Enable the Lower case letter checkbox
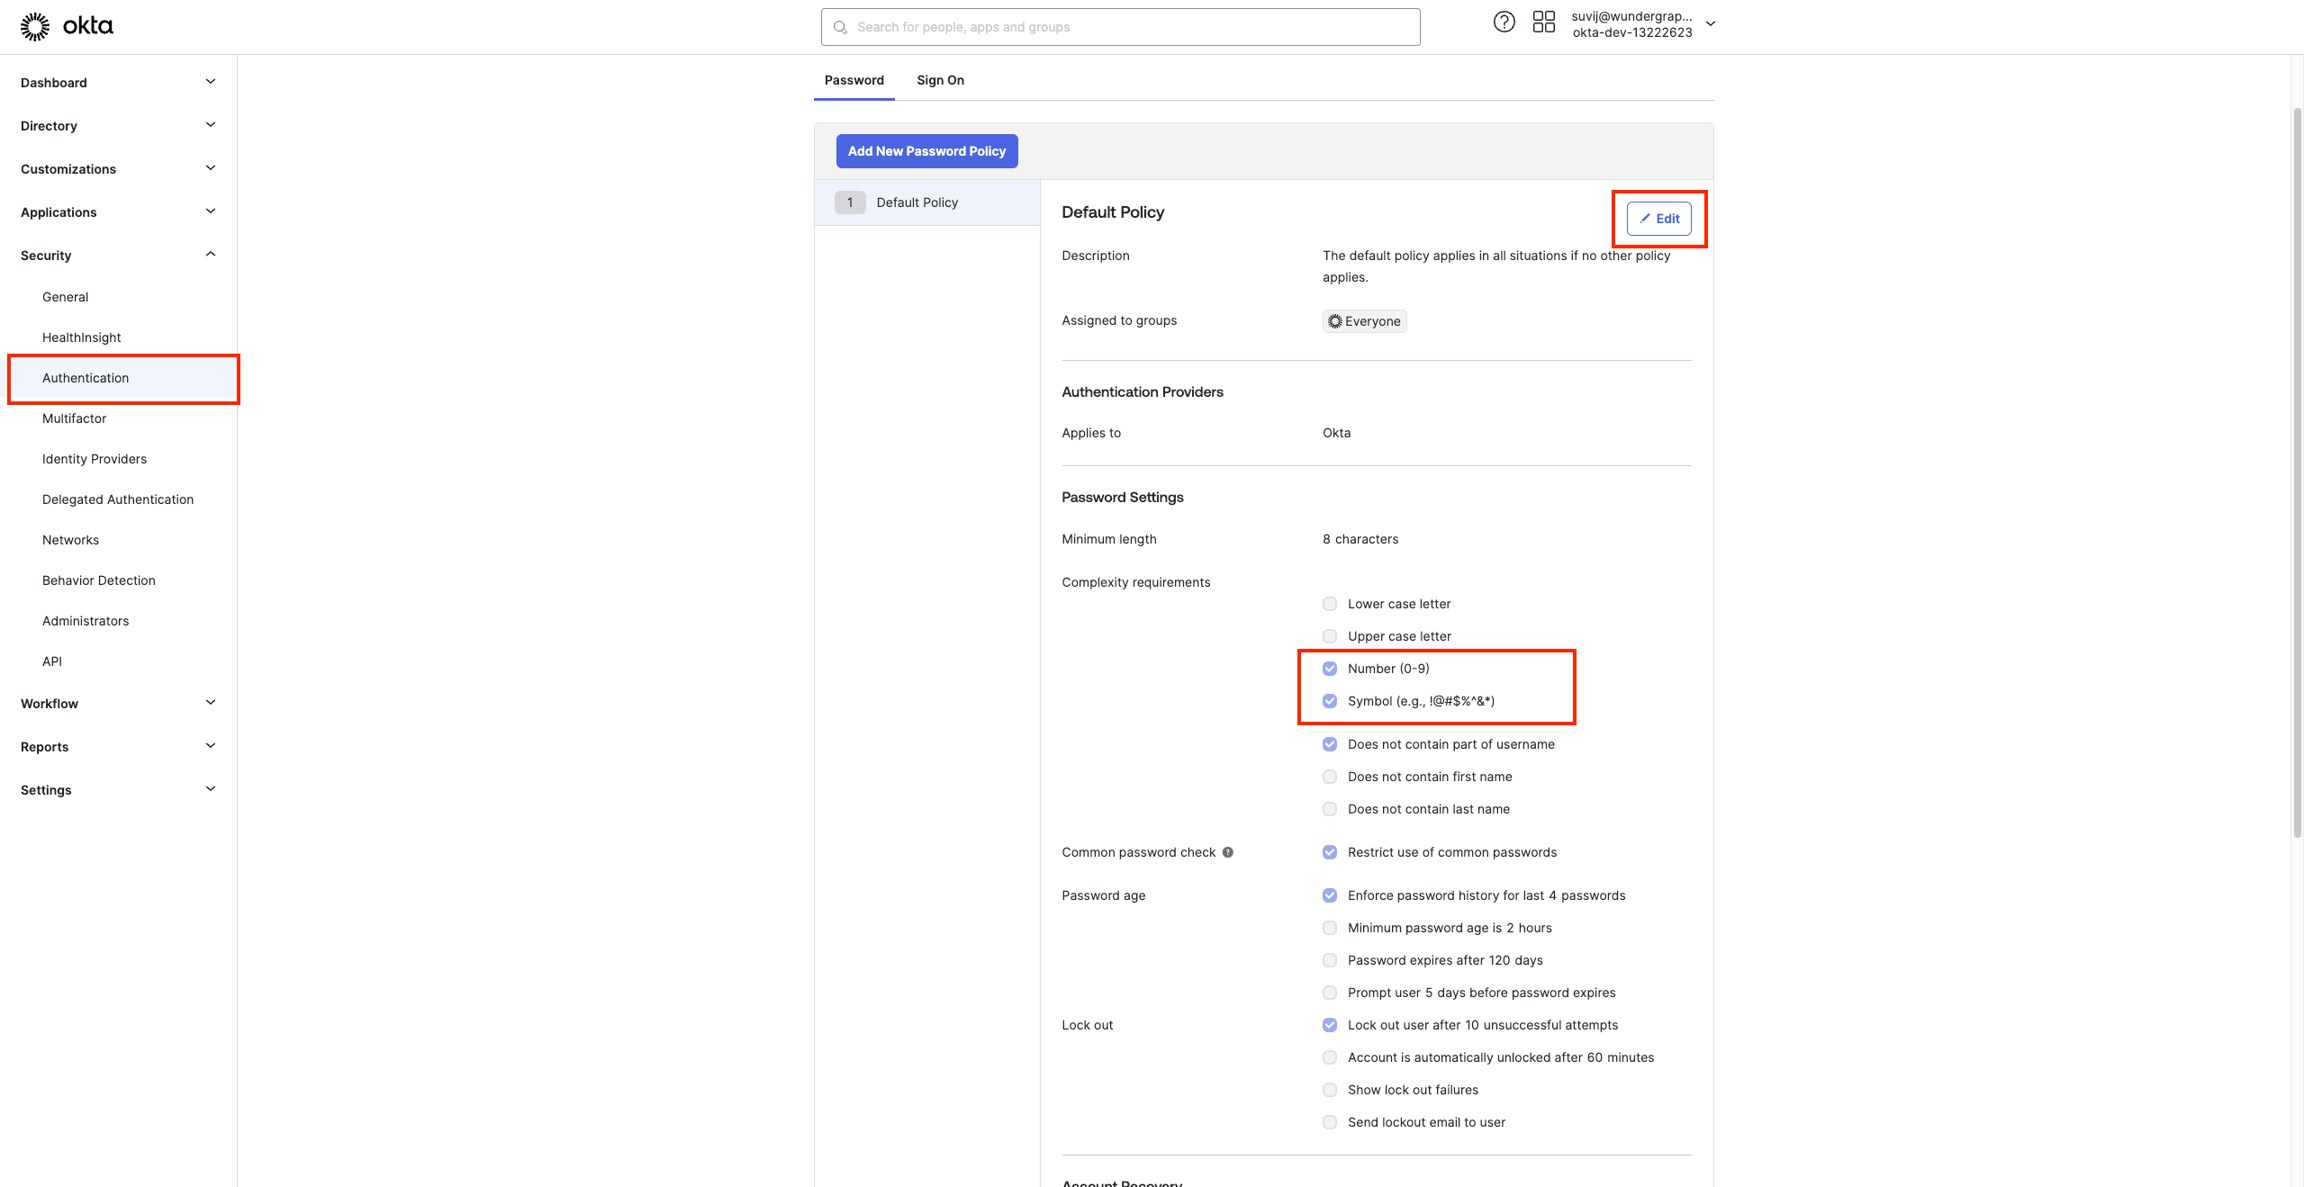Viewport: 2304px width, 1187px height. pyautogui.click(x=1329, y=603)
